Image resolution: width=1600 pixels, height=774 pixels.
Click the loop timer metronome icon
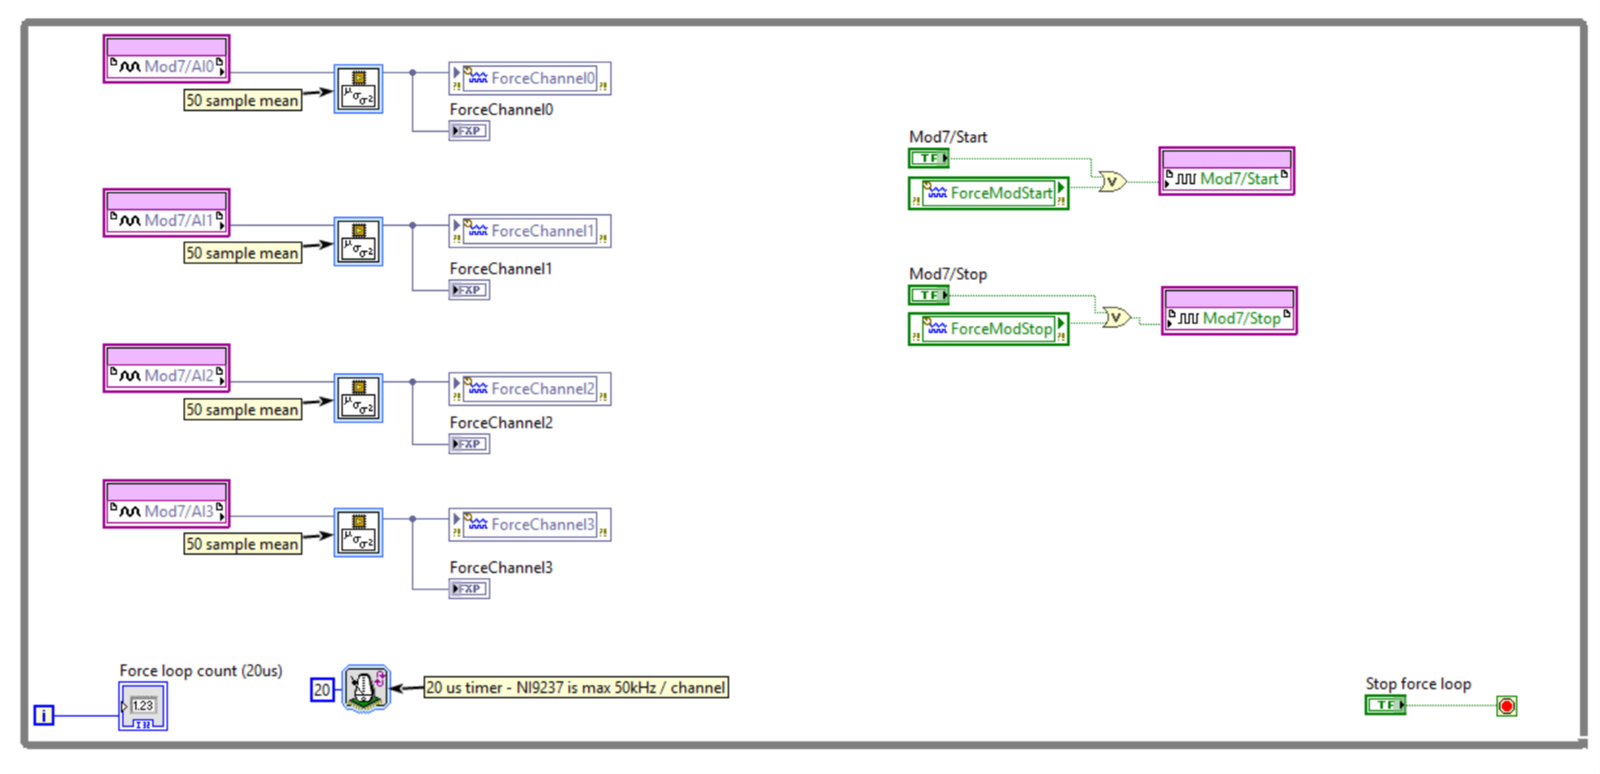(366, 688)
